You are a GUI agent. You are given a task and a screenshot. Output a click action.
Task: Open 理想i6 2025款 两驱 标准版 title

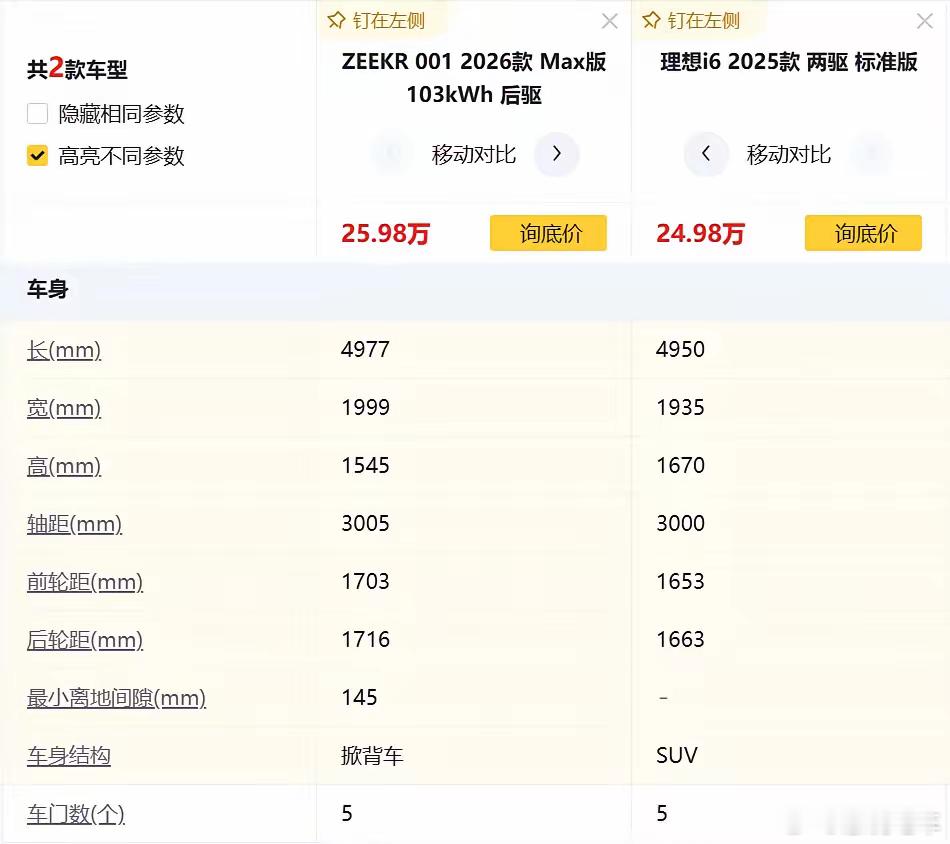[x=789, y=62]
